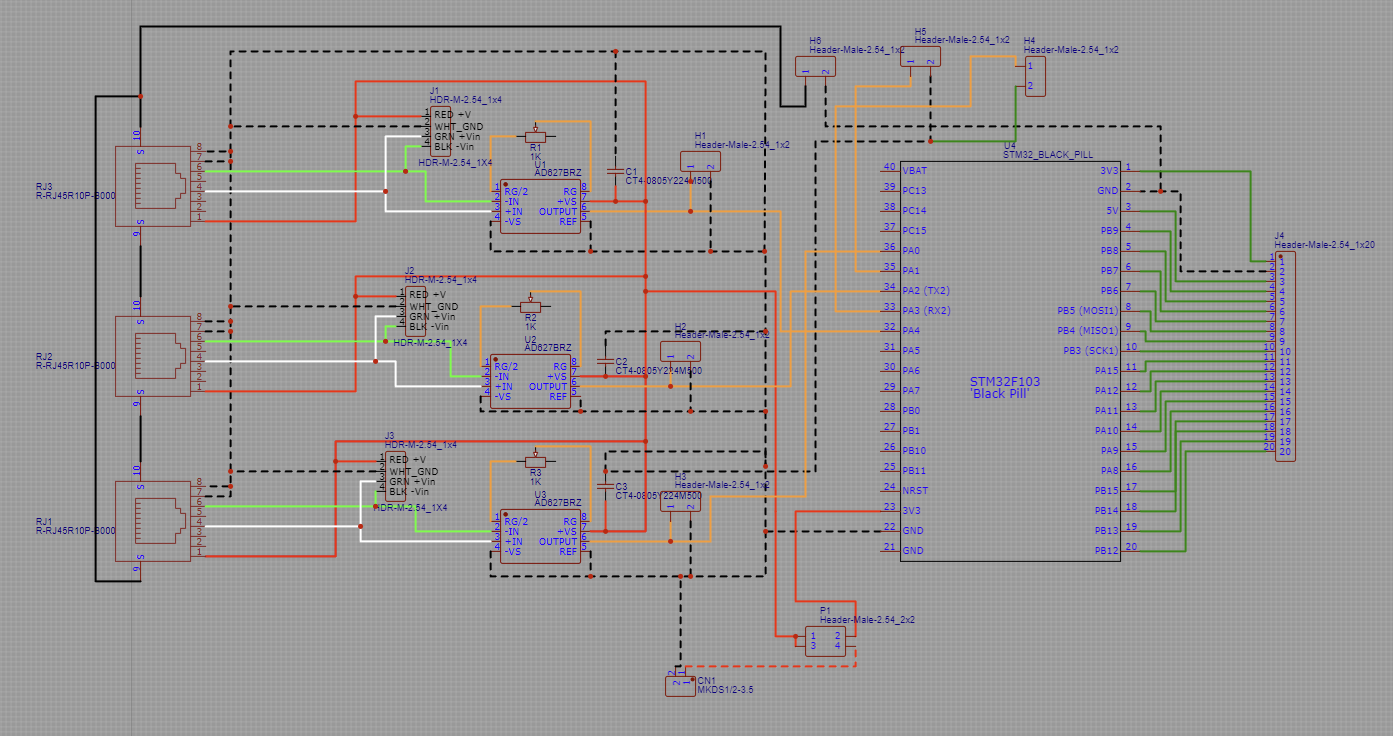Click the R2 1K resistor symbol
Screen dimensions: 1393x736
(531, 306)
